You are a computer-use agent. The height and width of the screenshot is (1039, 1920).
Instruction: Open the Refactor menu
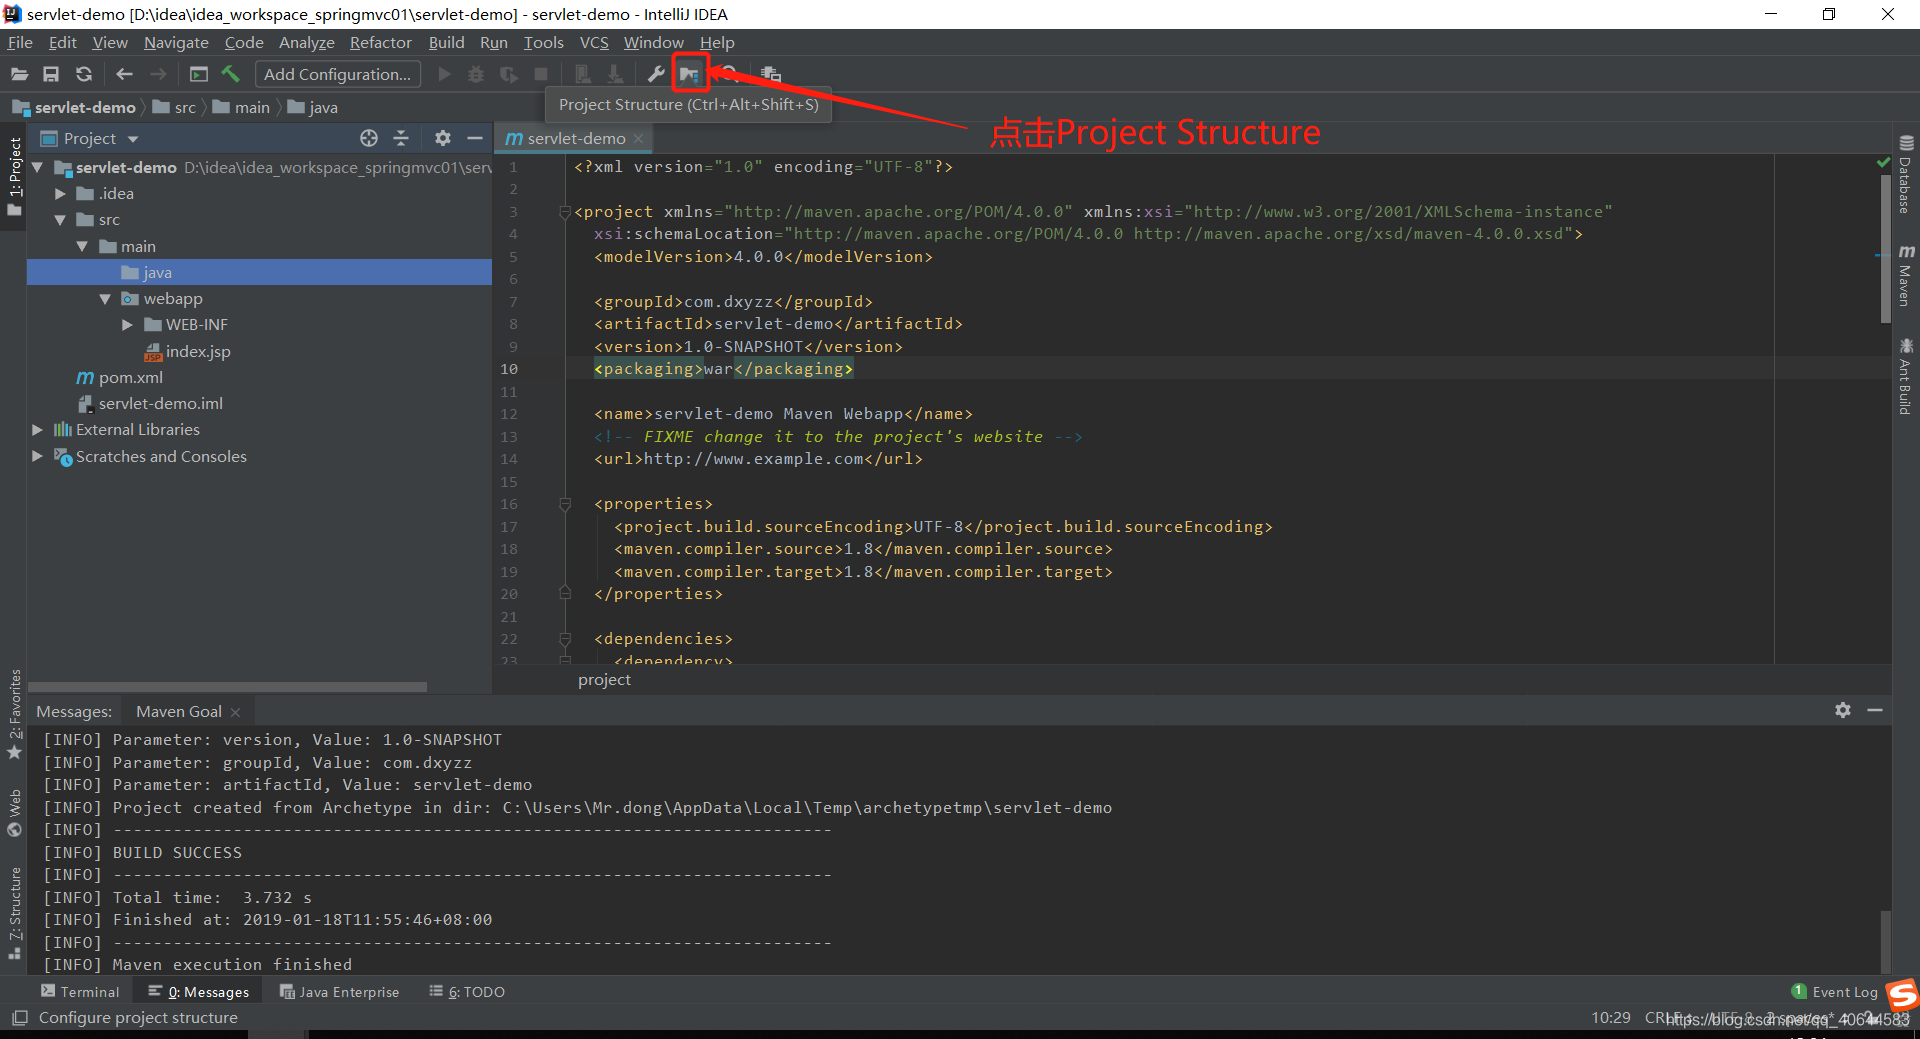point(380,42)
